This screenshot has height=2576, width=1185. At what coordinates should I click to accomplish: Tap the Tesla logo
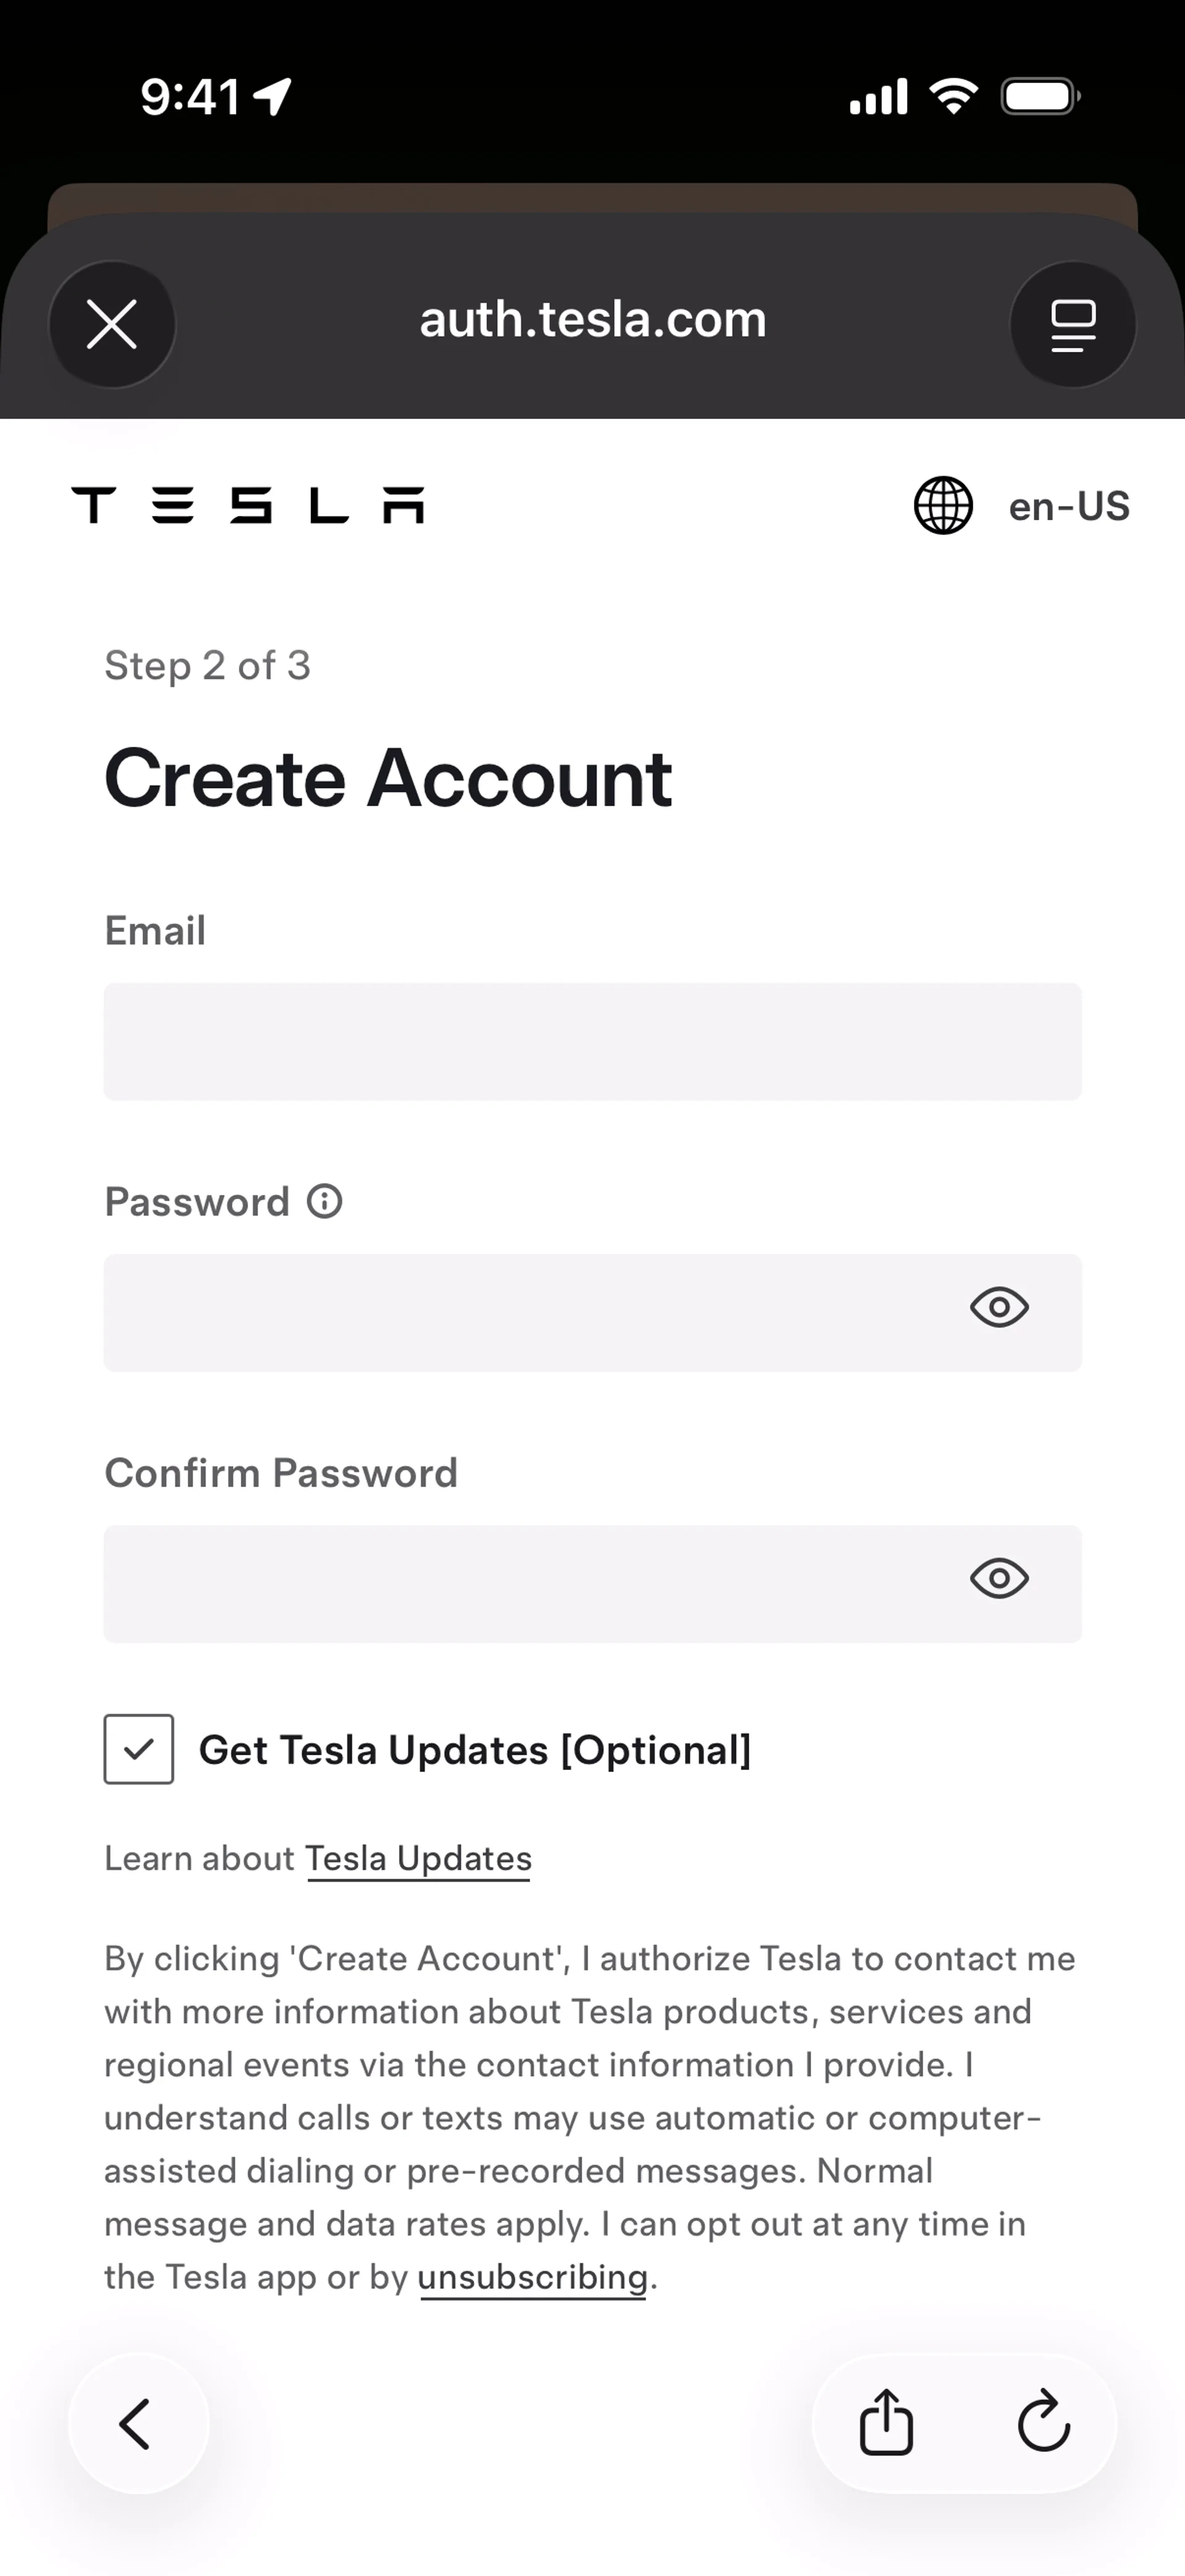pyautogui.click(x=248, y=506)
